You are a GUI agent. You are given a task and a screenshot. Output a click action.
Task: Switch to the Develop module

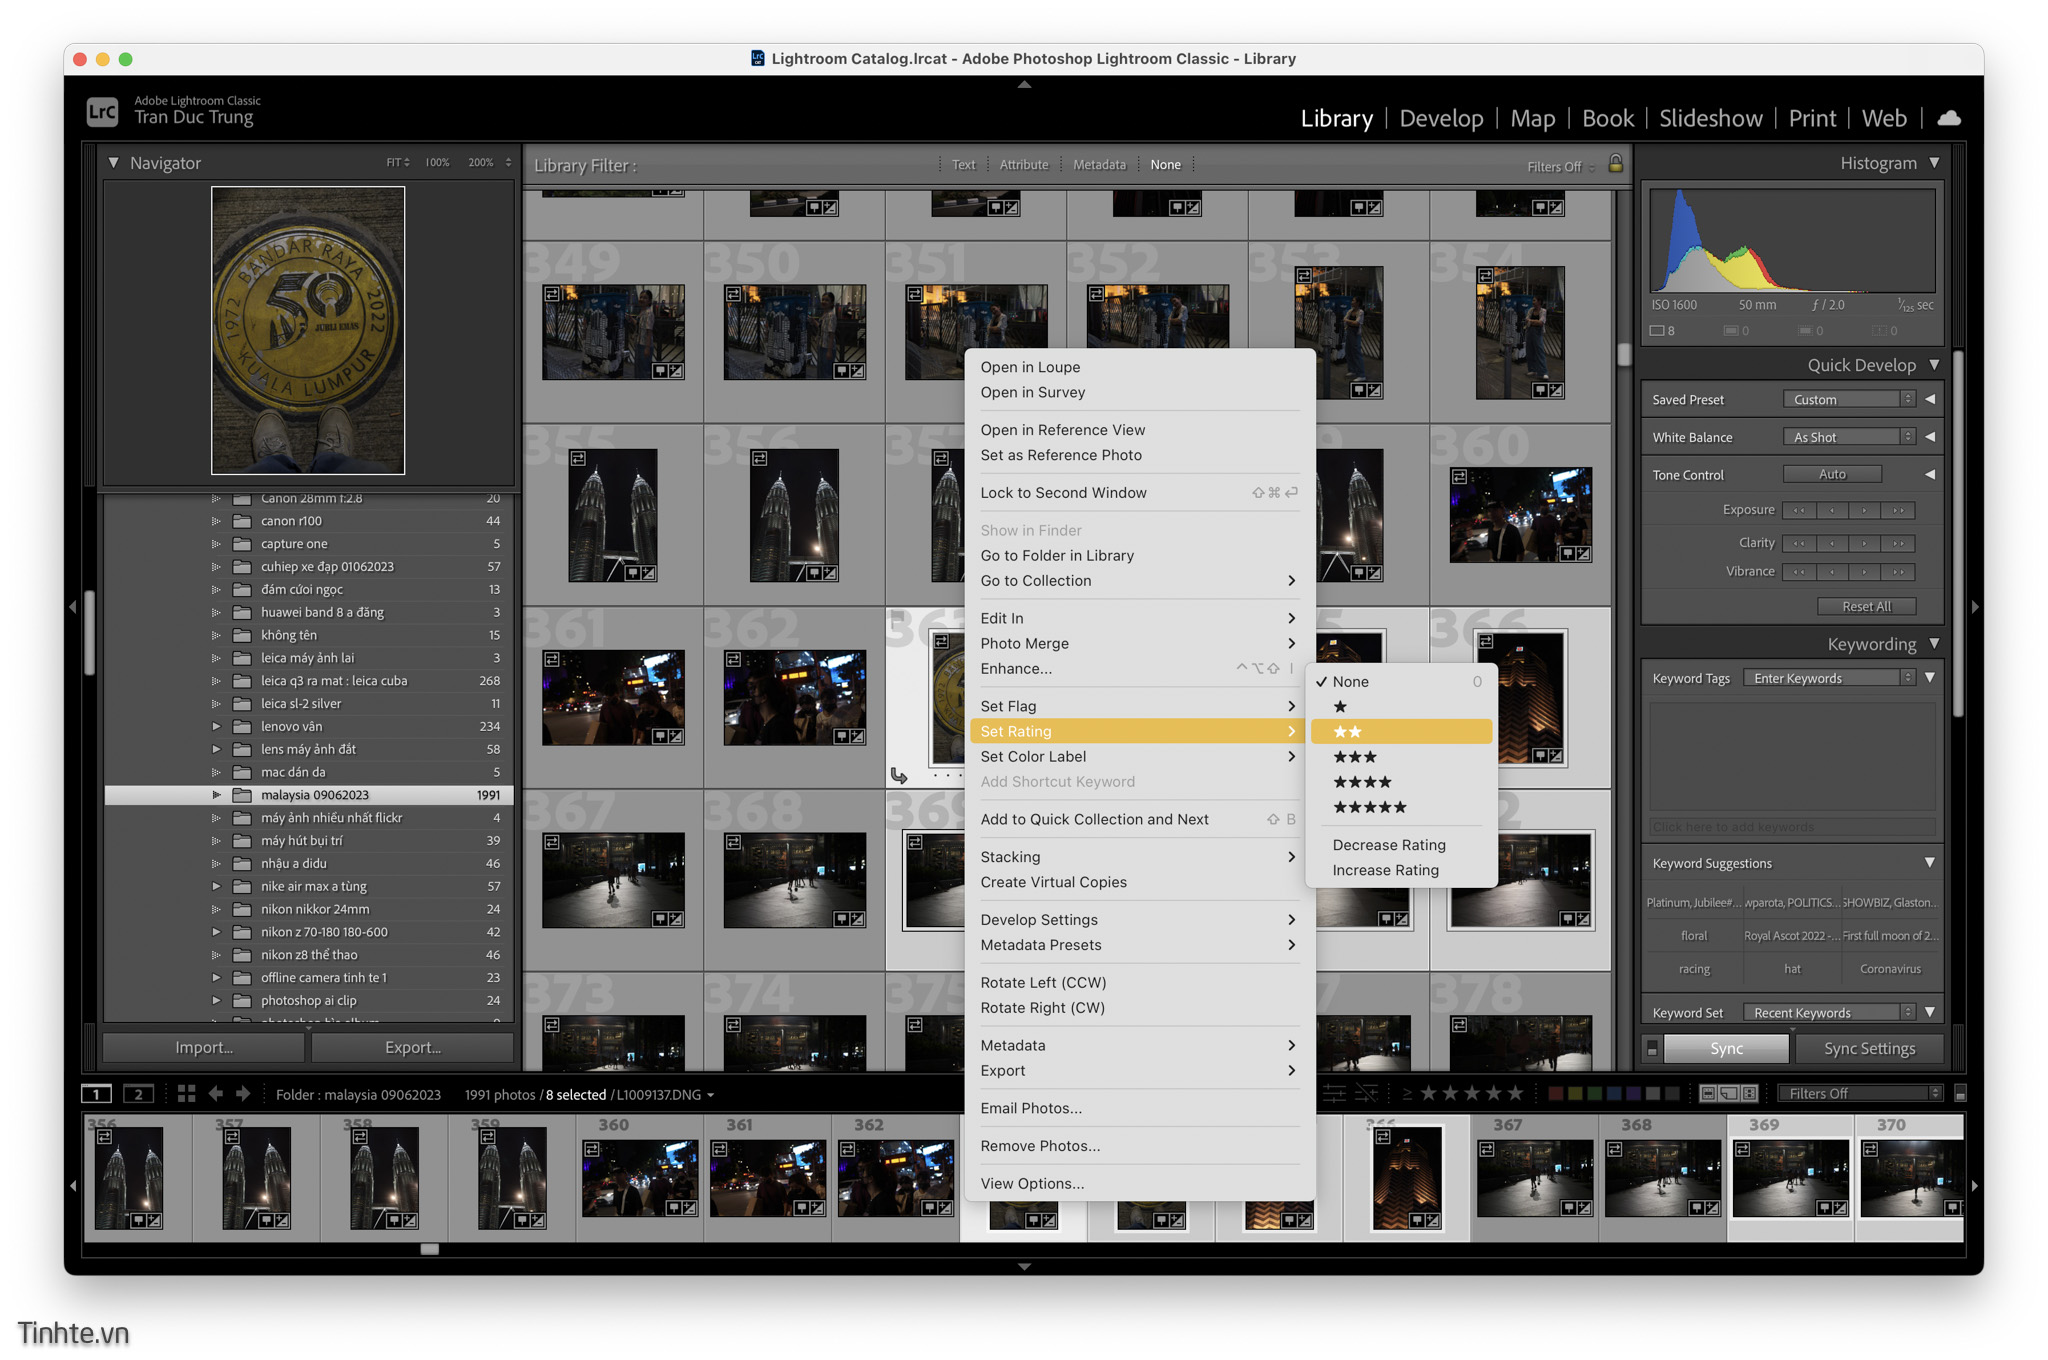[1441, 118]
